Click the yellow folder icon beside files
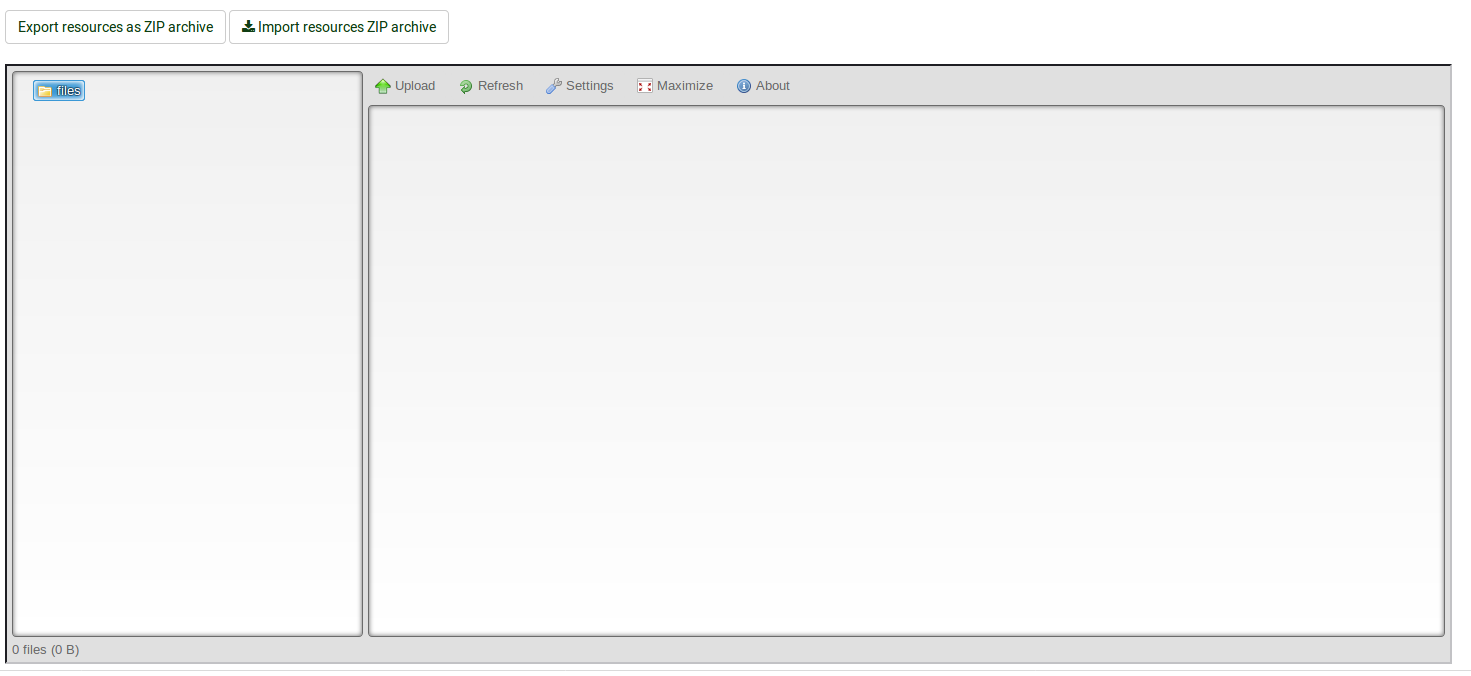The image size is (1471, 676). [44, 91]
